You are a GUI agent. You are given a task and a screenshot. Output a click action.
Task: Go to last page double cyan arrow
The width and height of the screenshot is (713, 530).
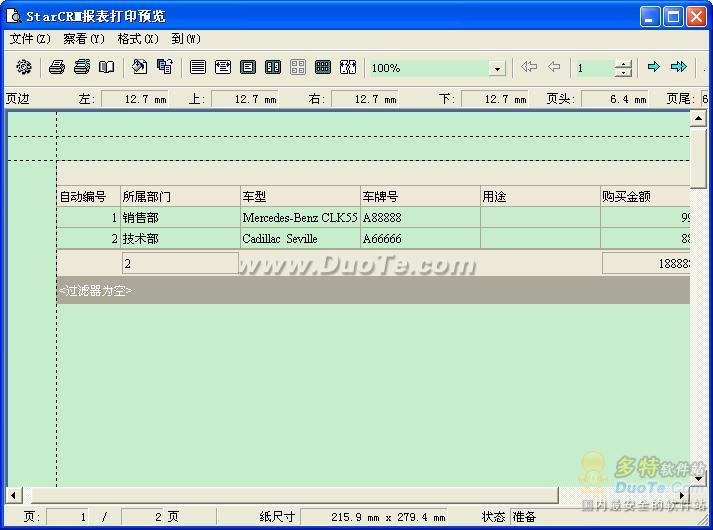click(x=678, y=67)
